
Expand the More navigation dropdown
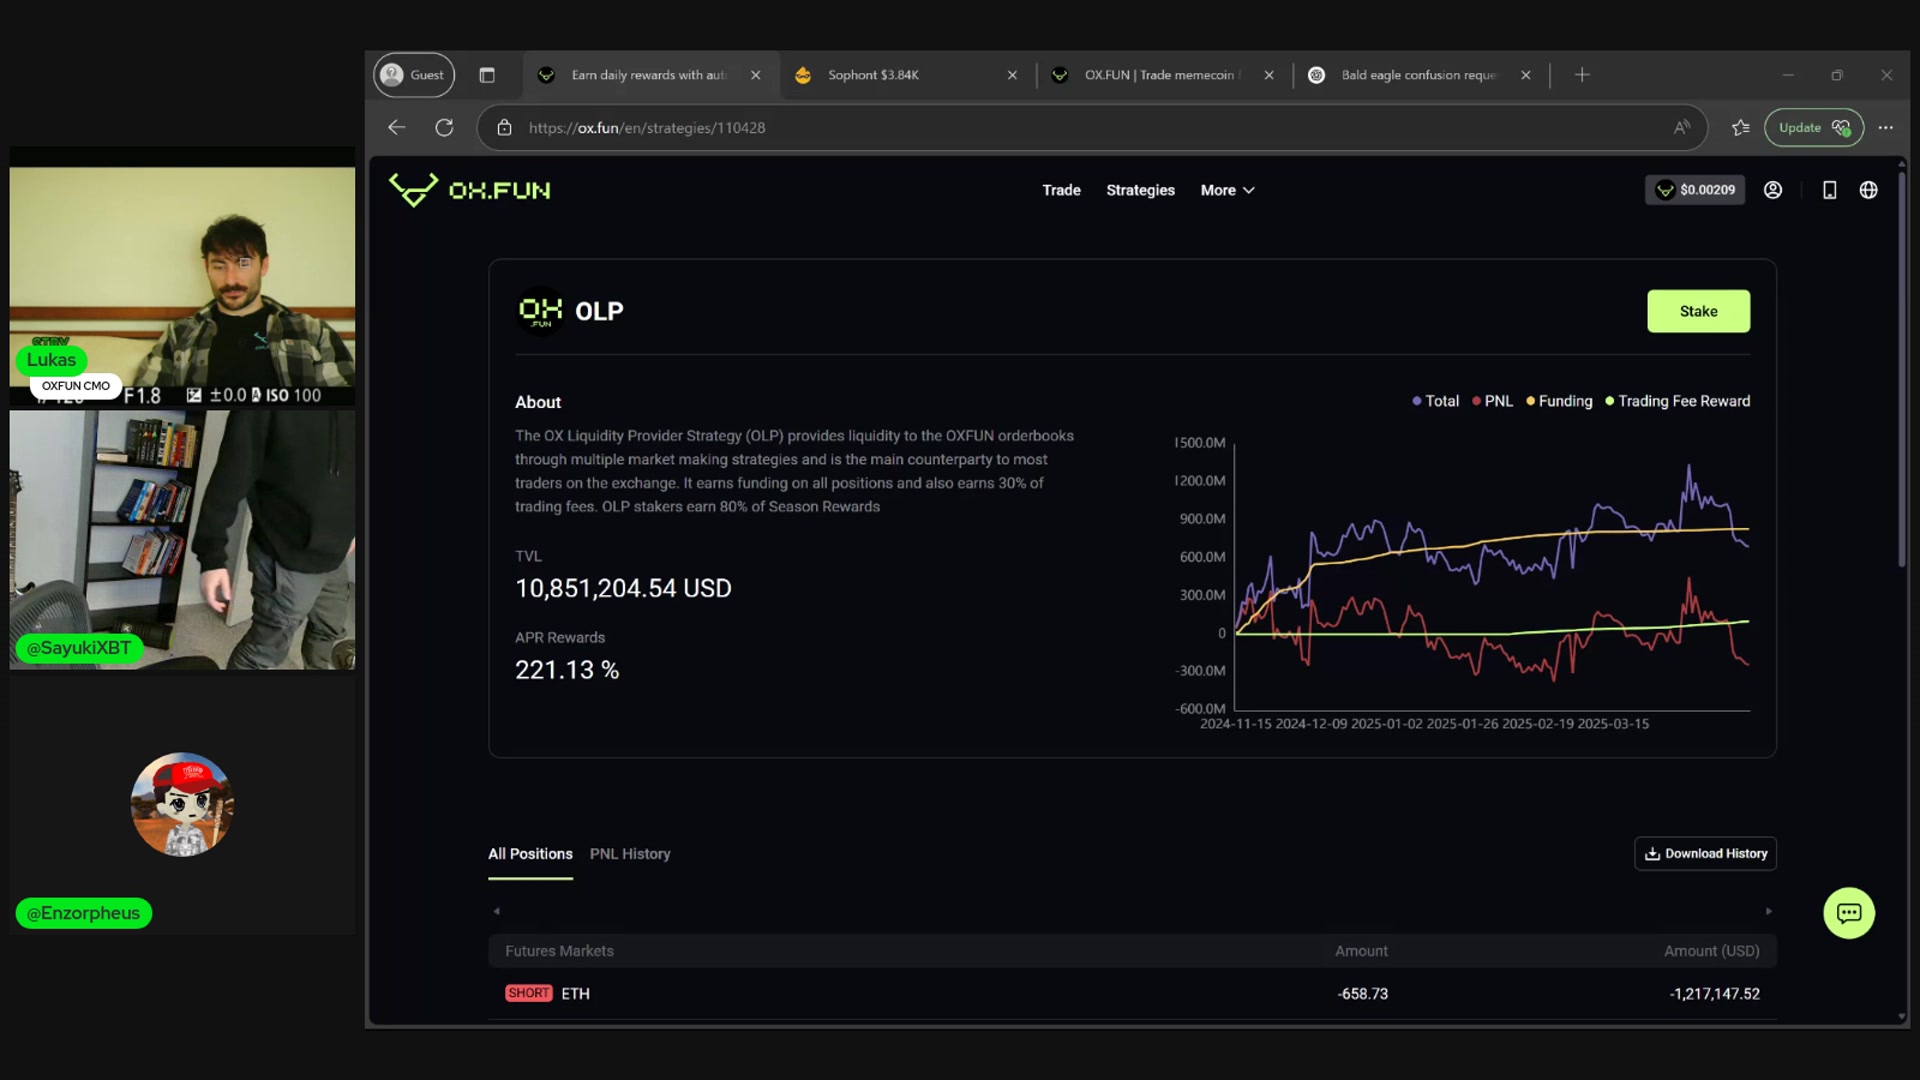pos(1227,190)
